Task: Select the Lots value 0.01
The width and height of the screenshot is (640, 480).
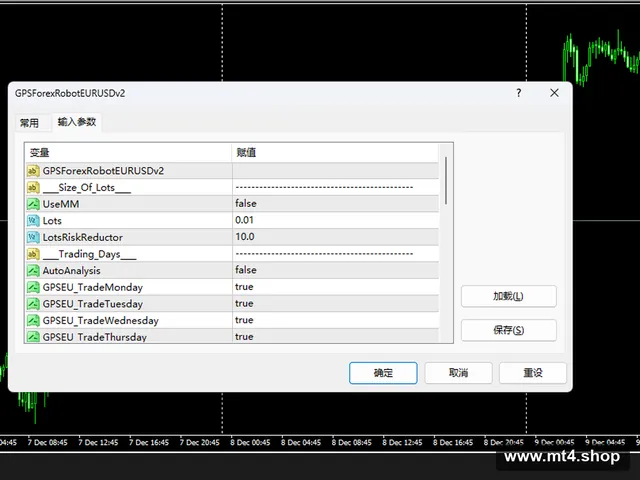Action: (x=336, y=220)
